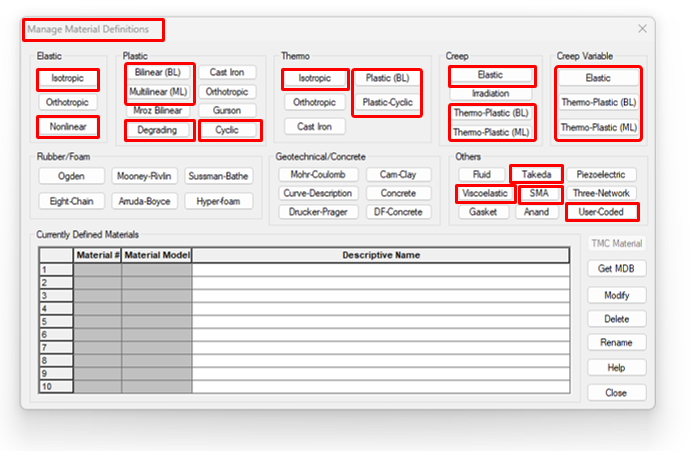The image size is (697, 456).
Task: Select Concrete material button
Action: [398, 194]
